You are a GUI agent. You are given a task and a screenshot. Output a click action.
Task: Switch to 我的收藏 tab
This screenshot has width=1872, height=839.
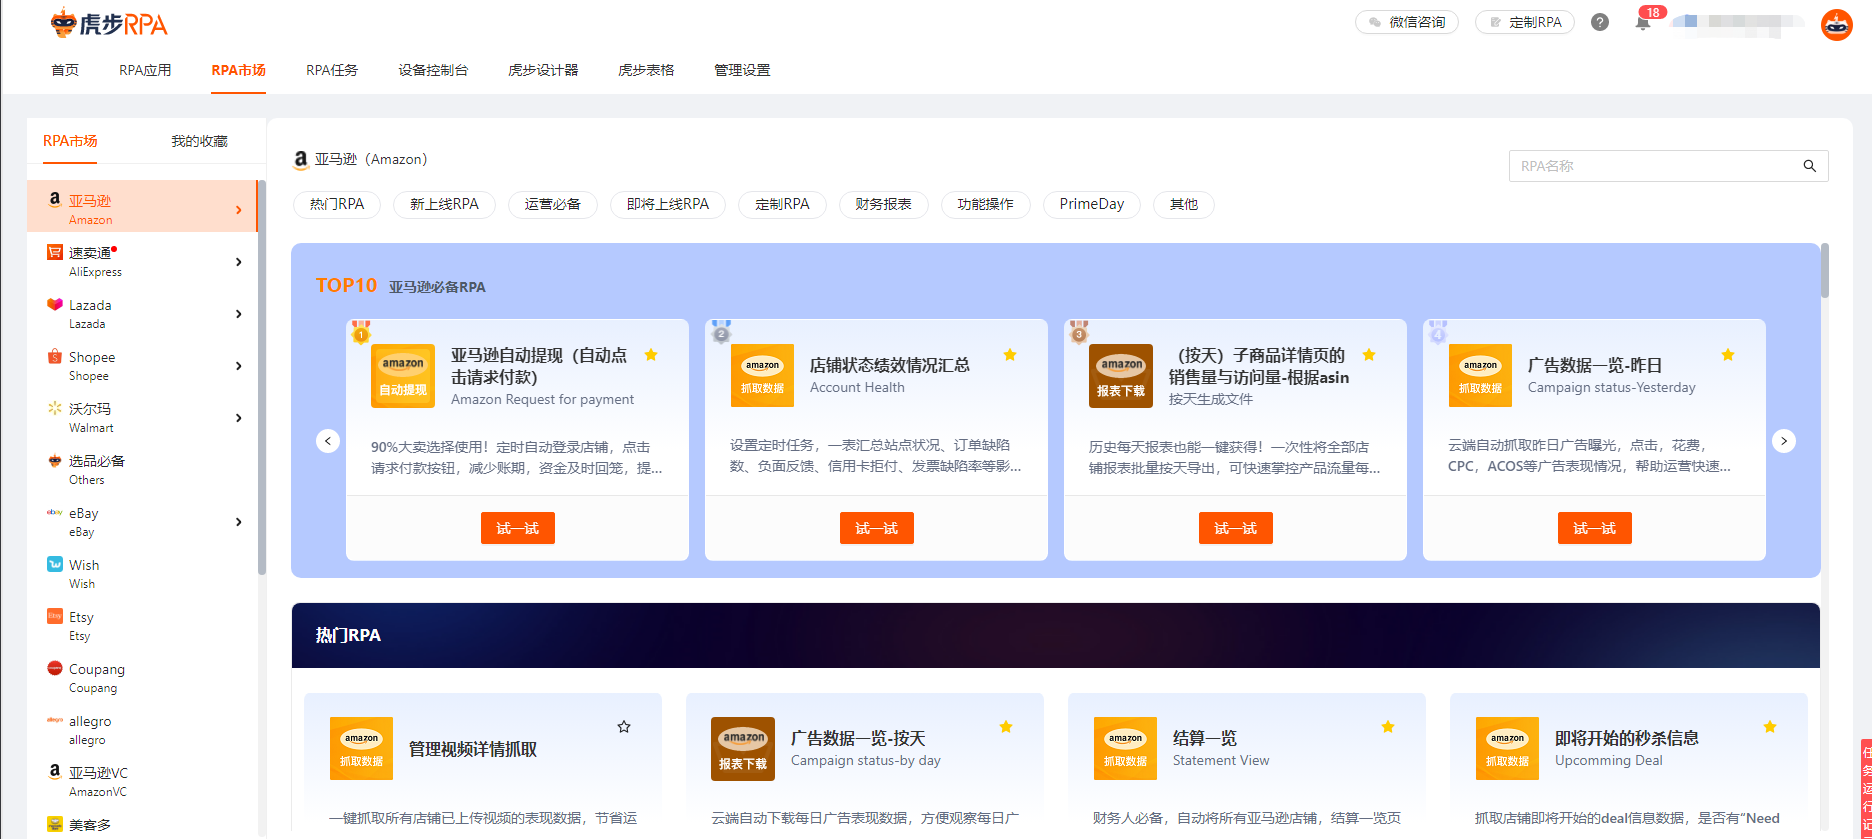click(199, 141)
